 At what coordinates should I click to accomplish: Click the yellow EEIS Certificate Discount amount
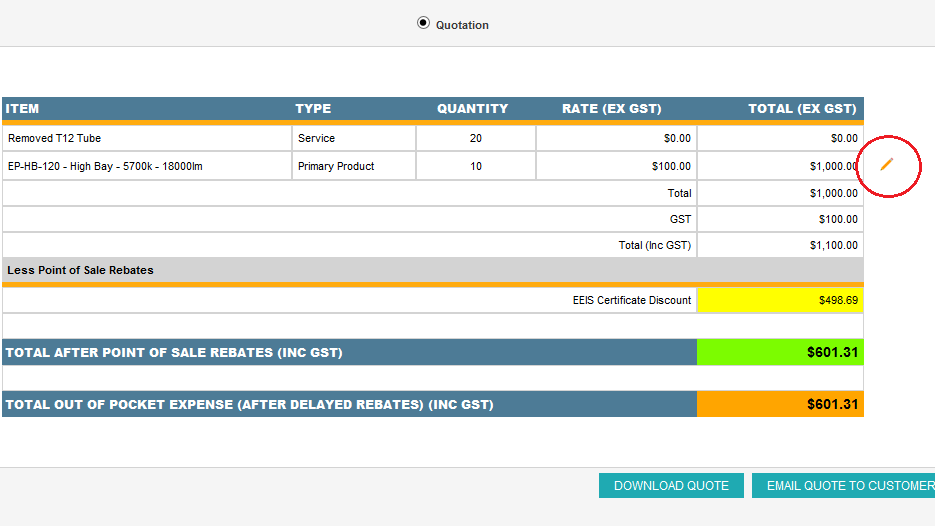780,300
